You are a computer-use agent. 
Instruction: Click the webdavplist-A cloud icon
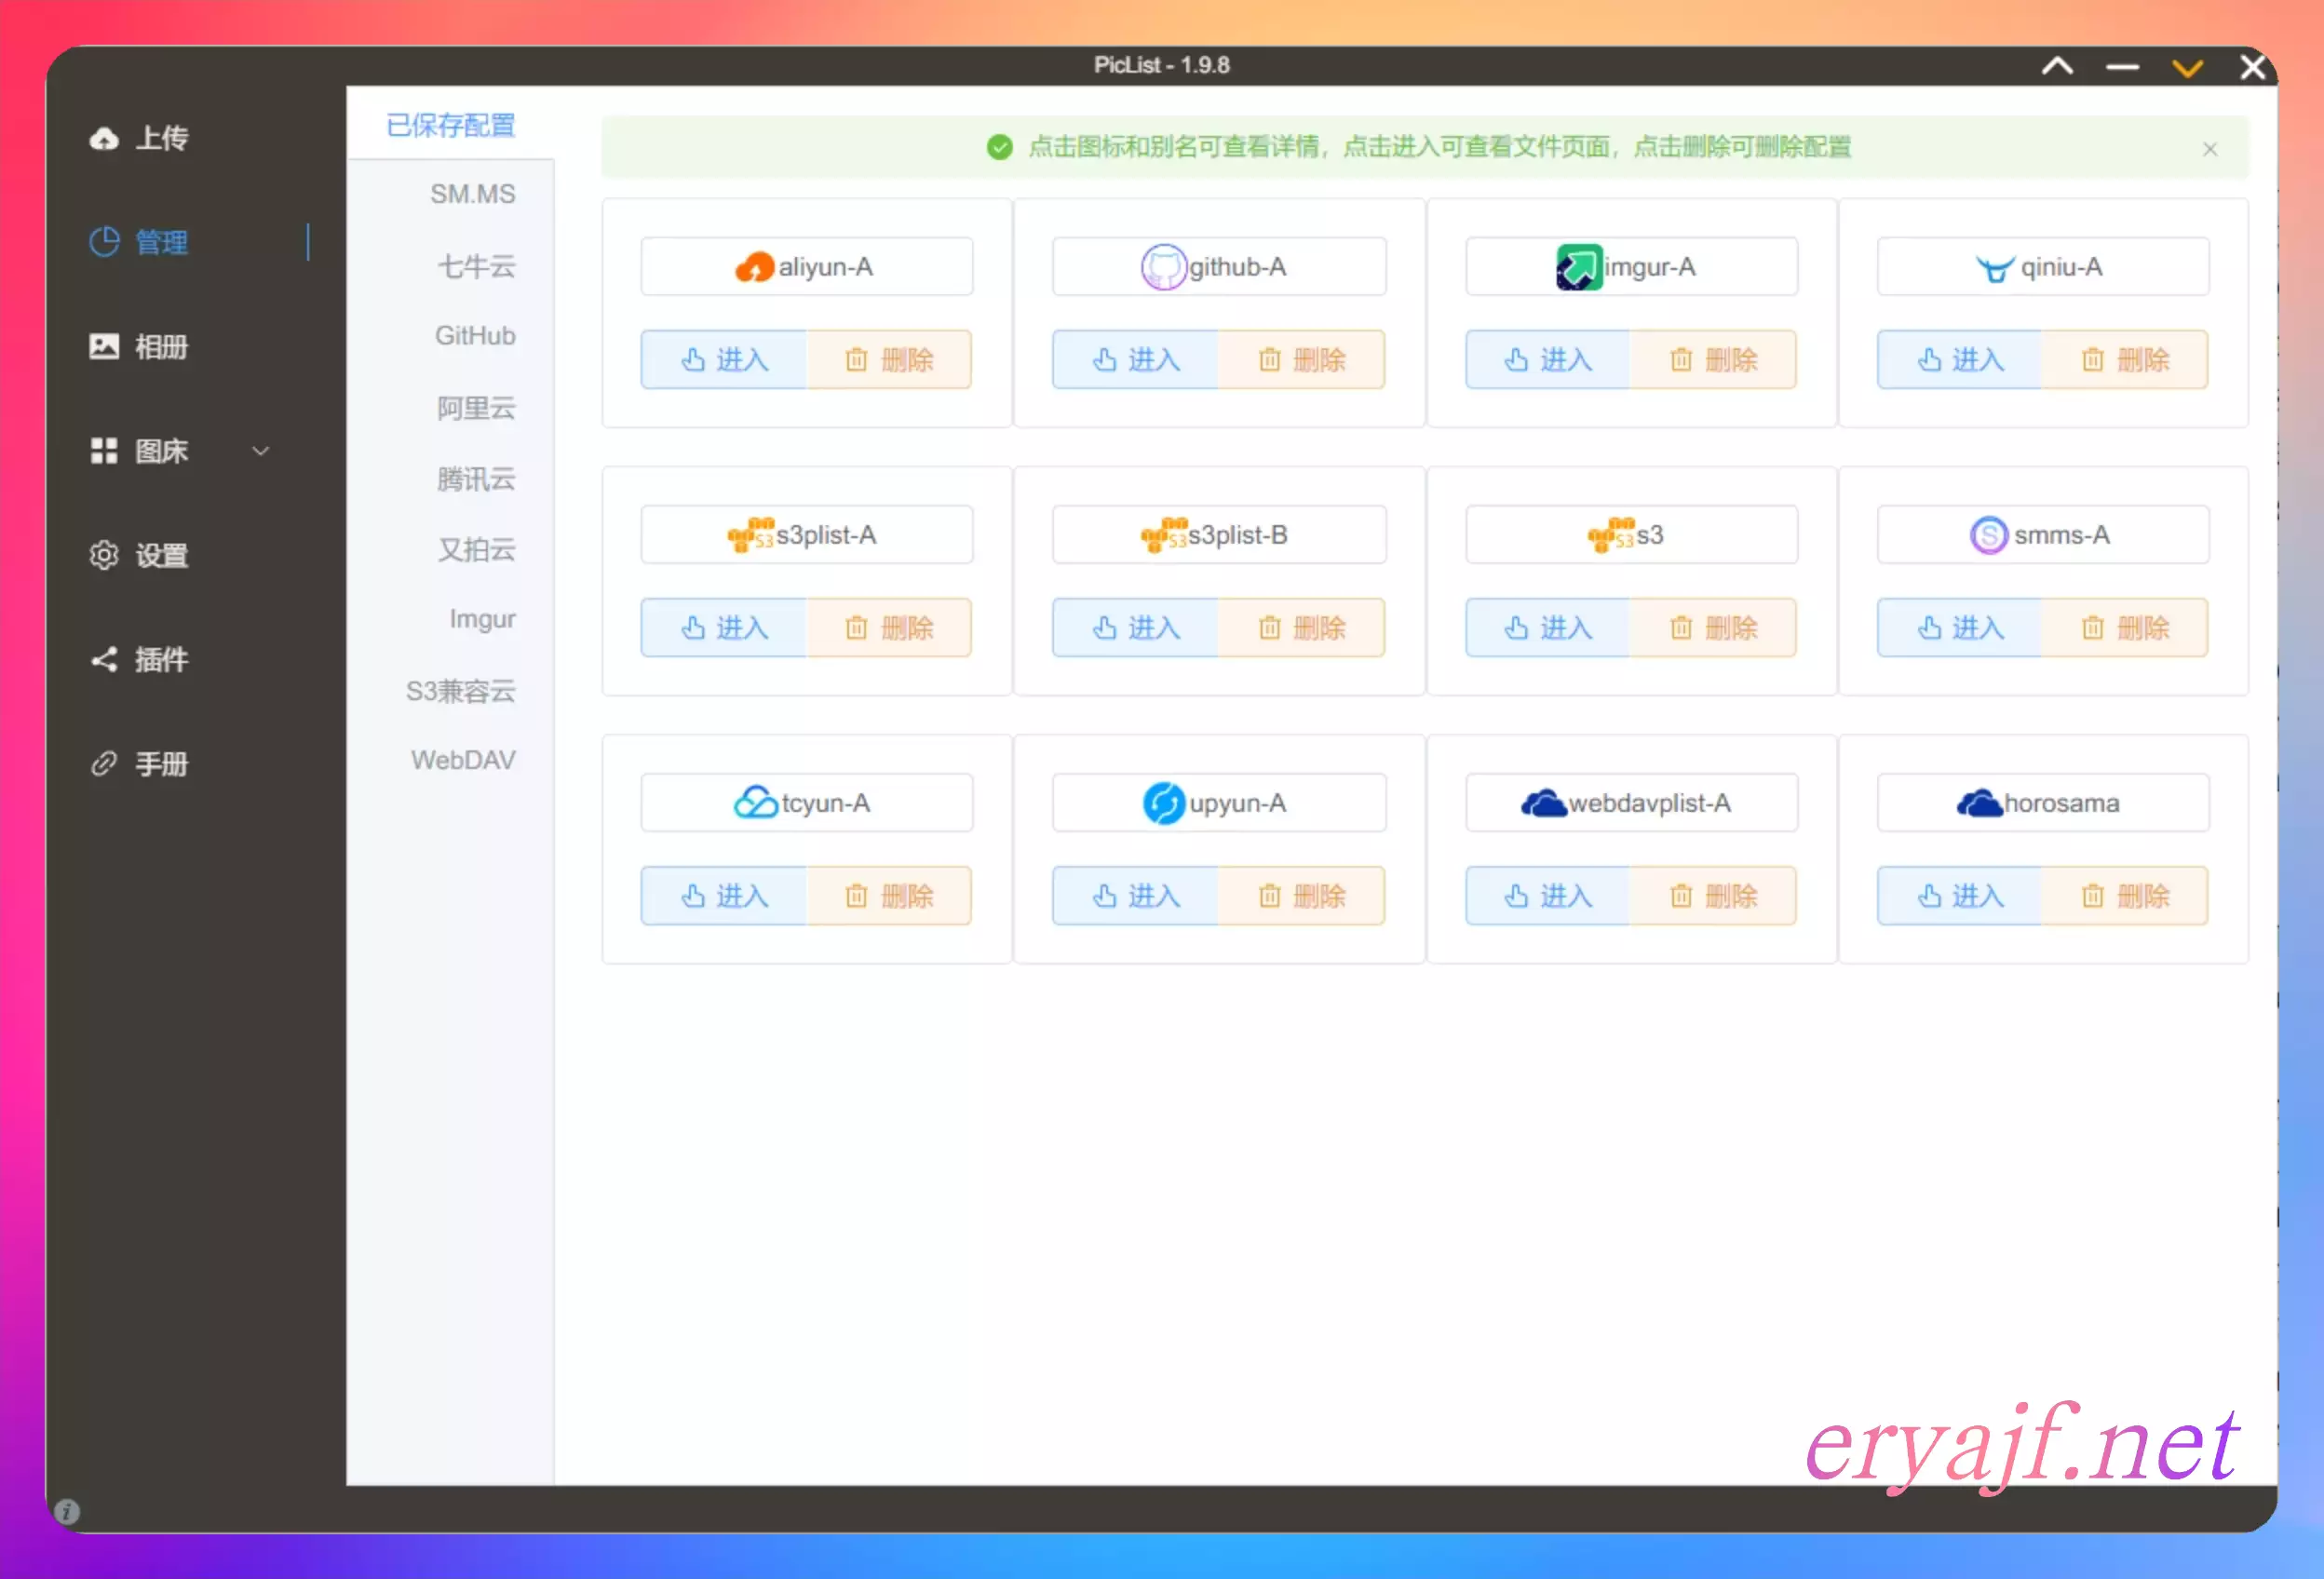[x=1544, y=803]
